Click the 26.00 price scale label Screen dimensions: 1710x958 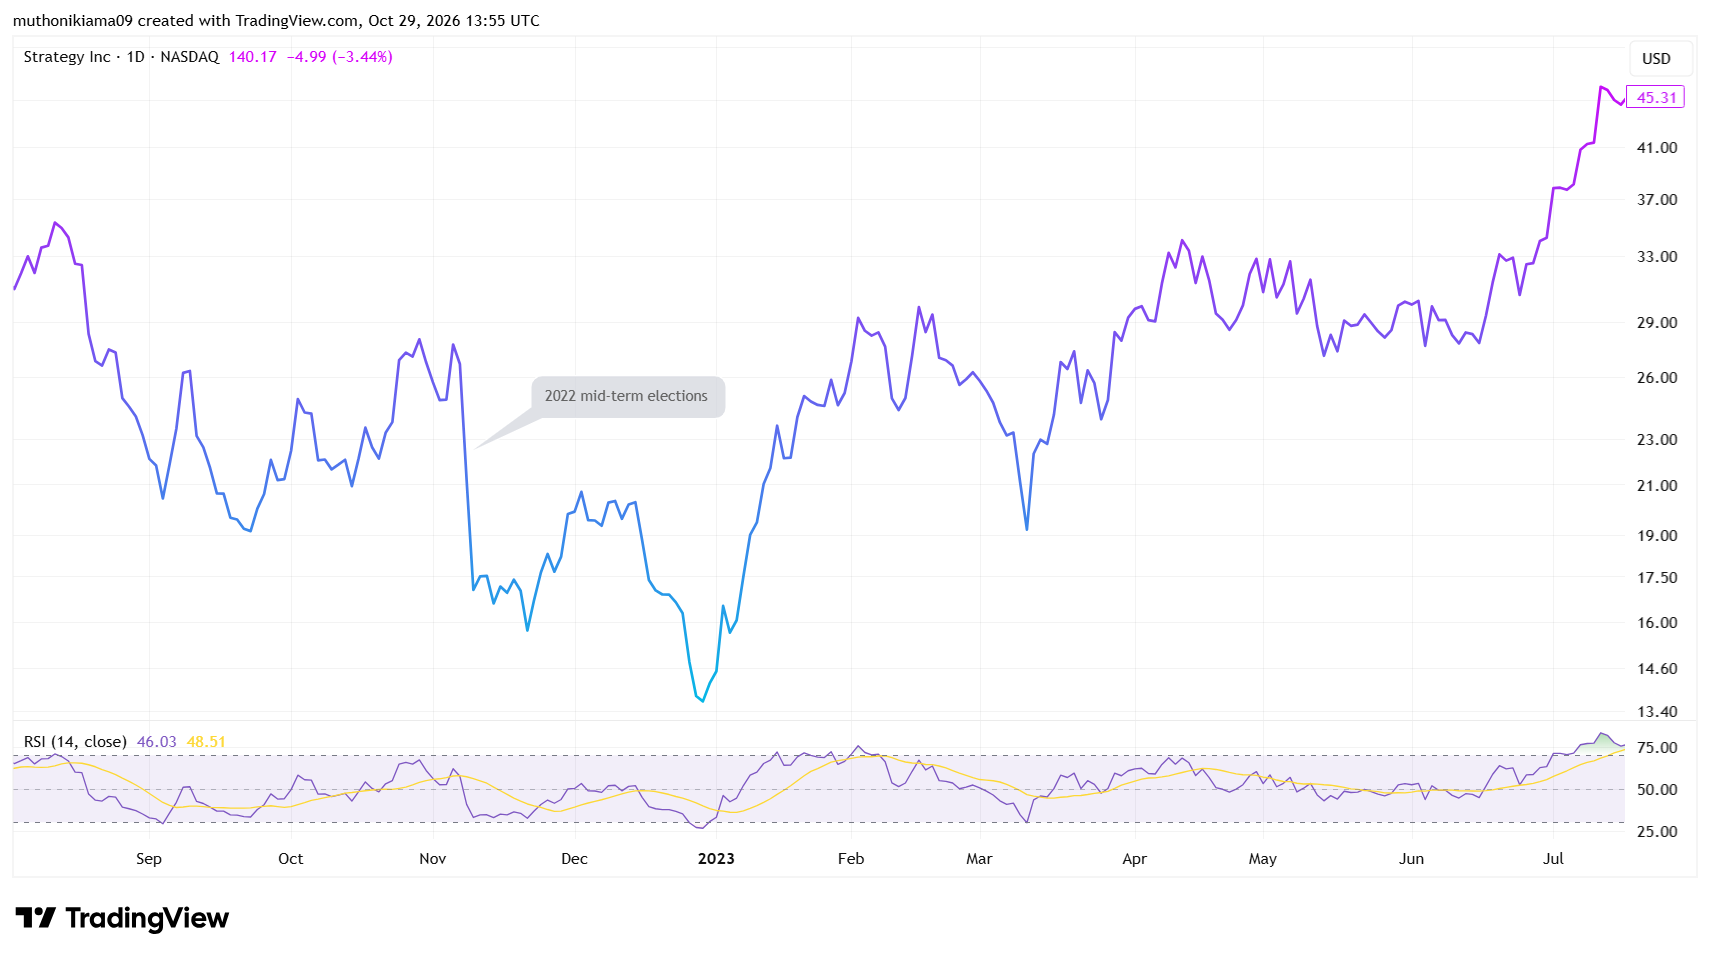click(x=1657, y=378)
